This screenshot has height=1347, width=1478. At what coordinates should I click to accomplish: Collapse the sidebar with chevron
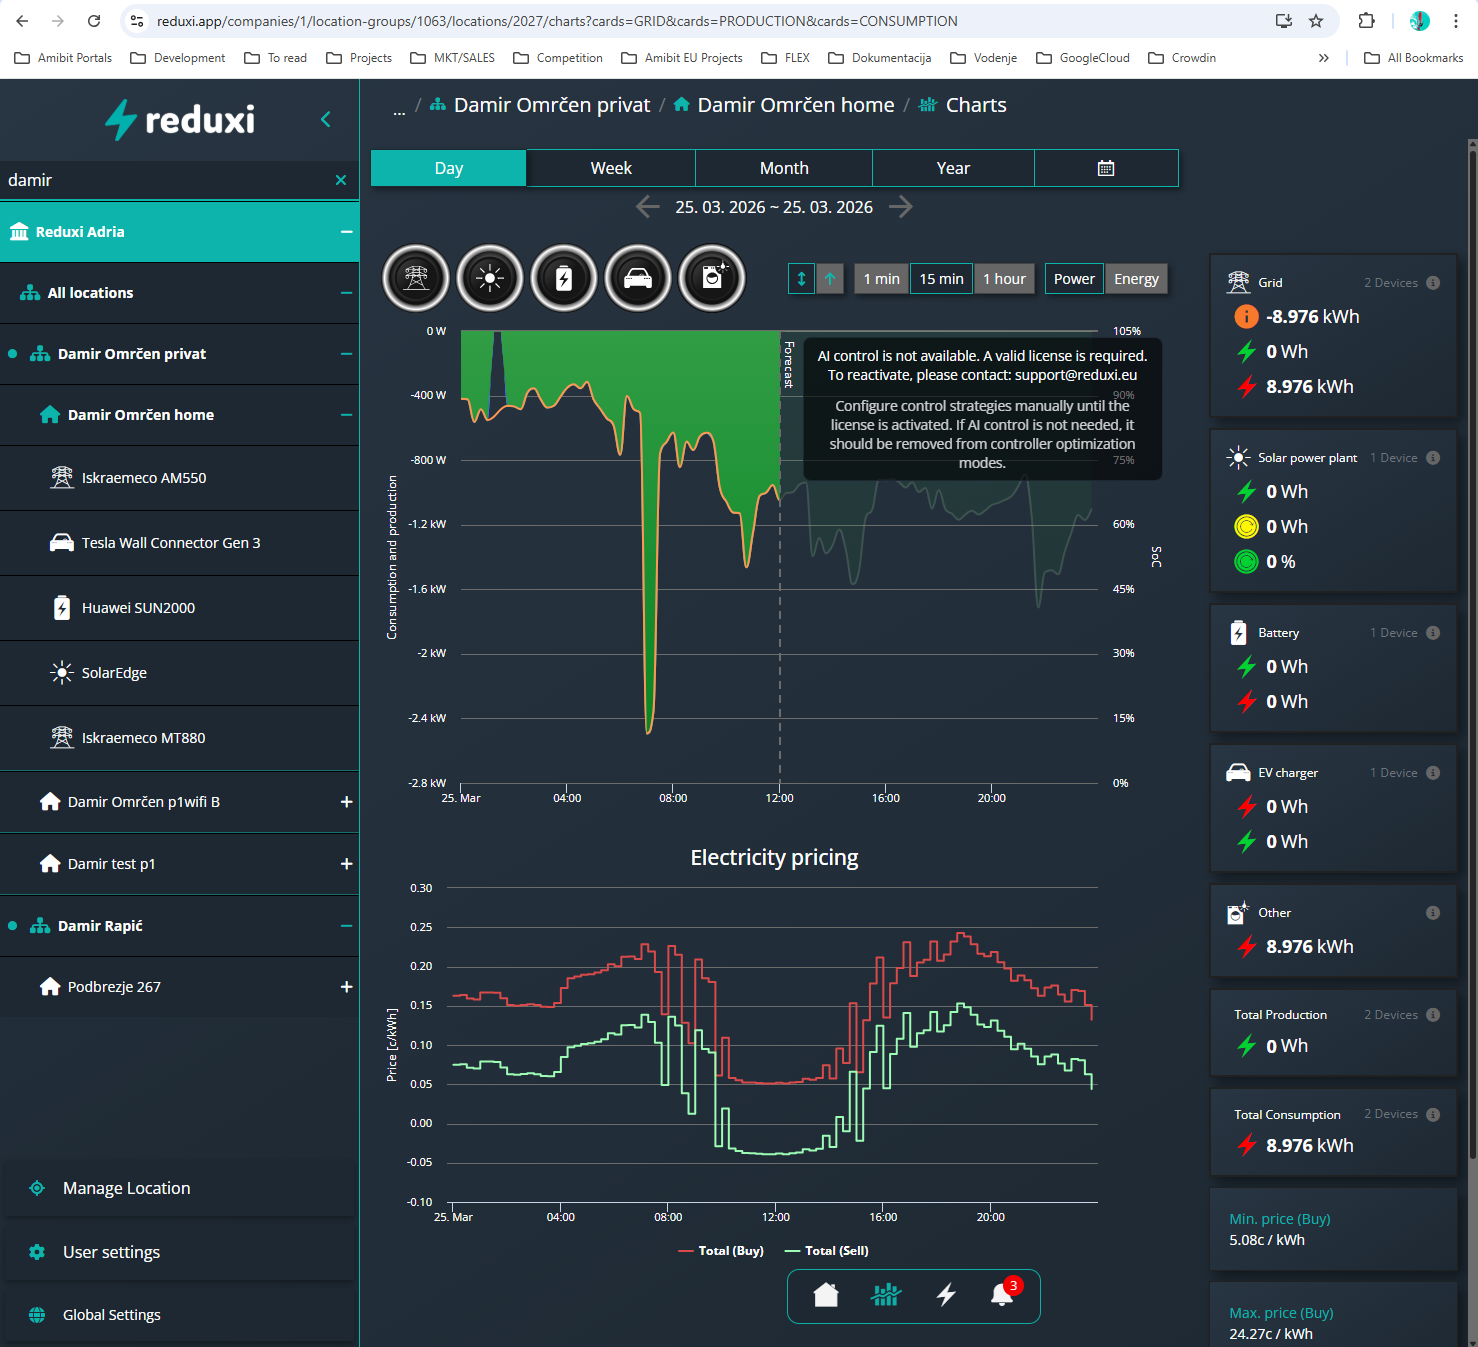pyautogui.click(x=326, y=120)
